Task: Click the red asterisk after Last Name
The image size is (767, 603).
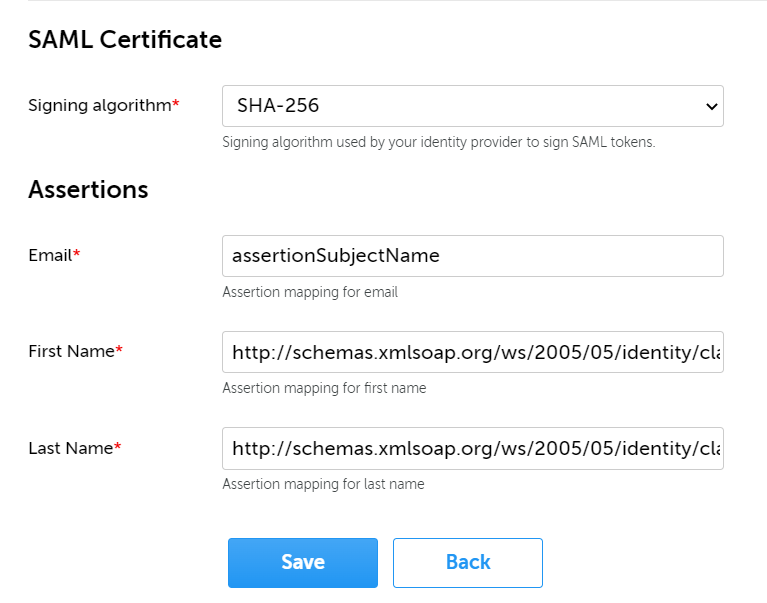Action: [x=117, y=447]
